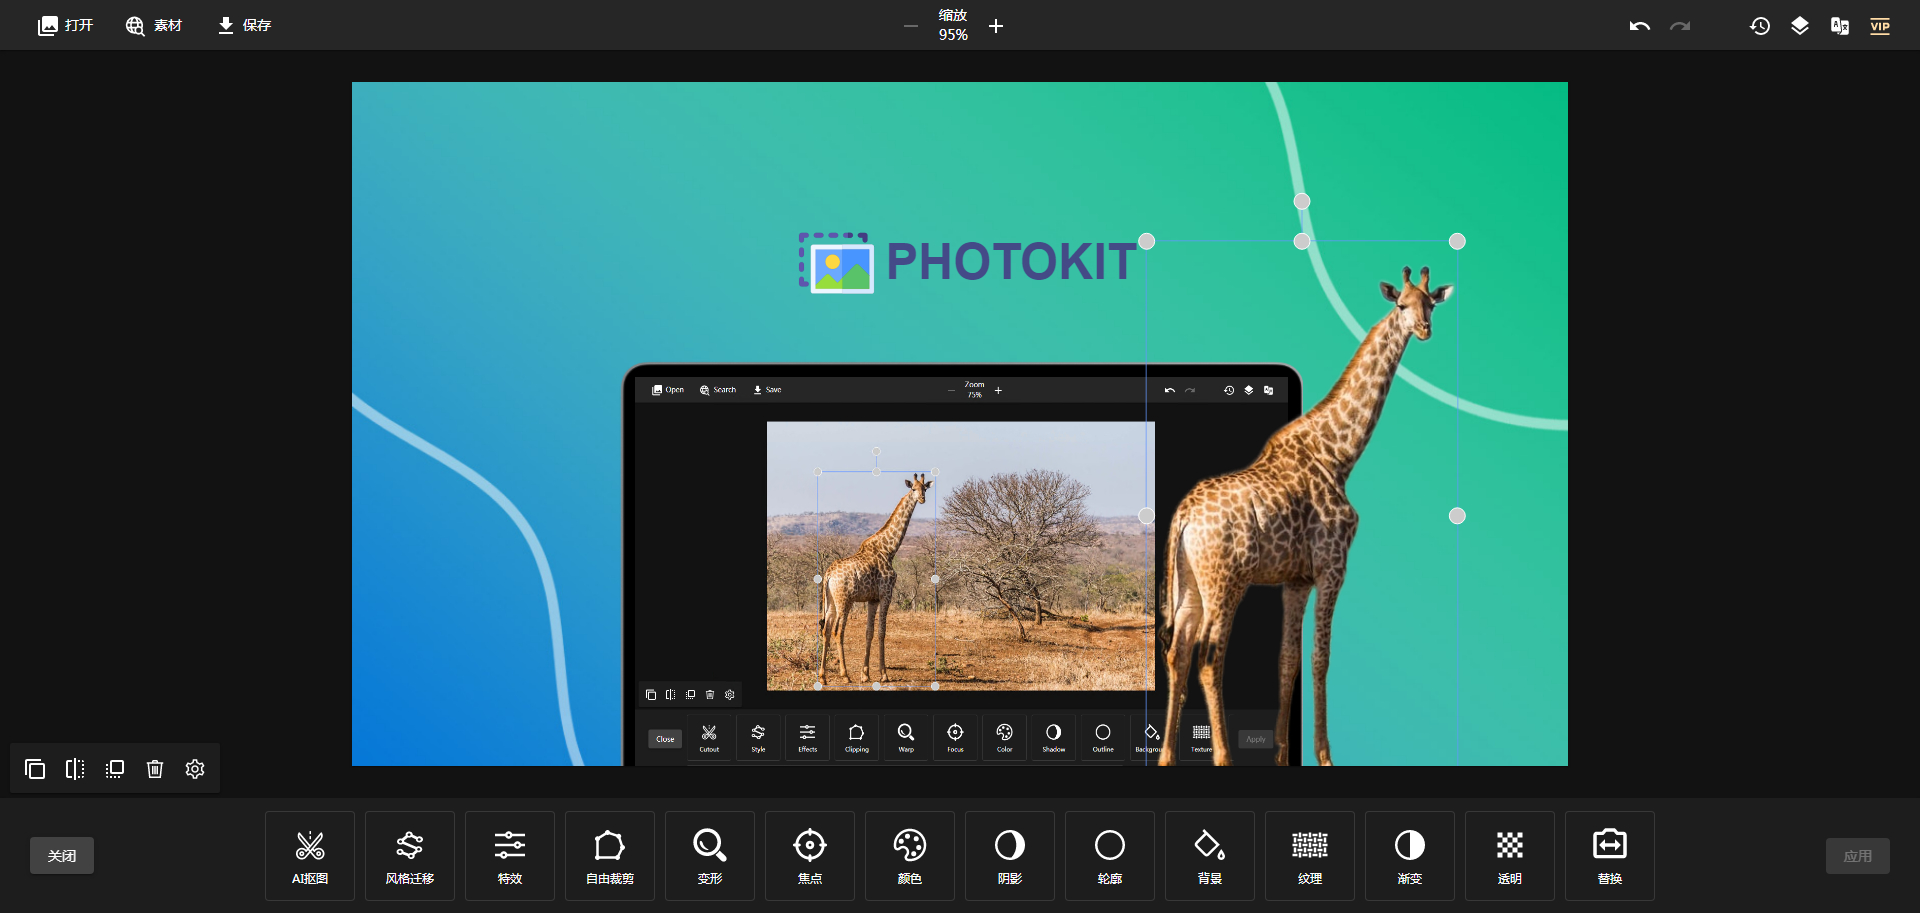This screenshot has width=1920, height=913.
Task: Select the 透明 transparency tool
Action: 1510,856
